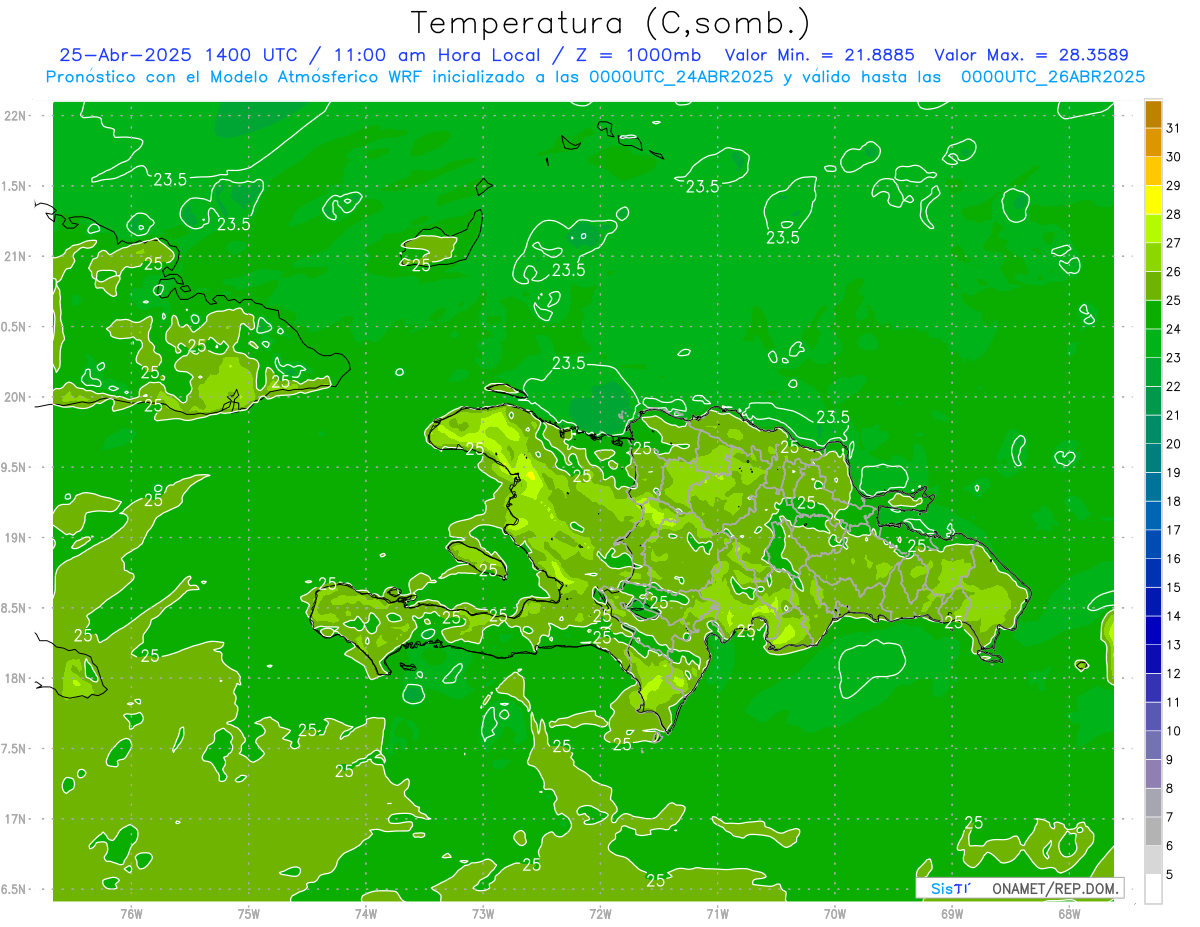Click the '12' value on the color scale
1200x927 pixels.
[1173, 674]
